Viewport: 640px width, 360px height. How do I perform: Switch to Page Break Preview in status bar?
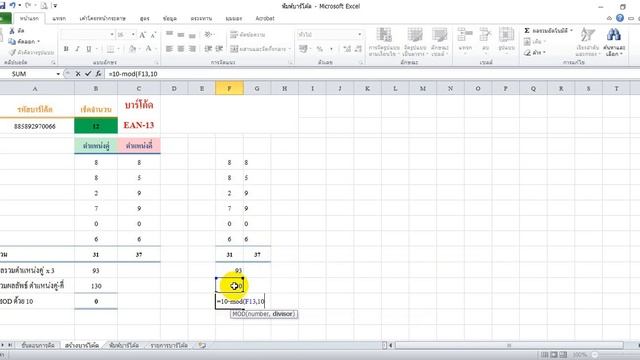tap(562, 355)
